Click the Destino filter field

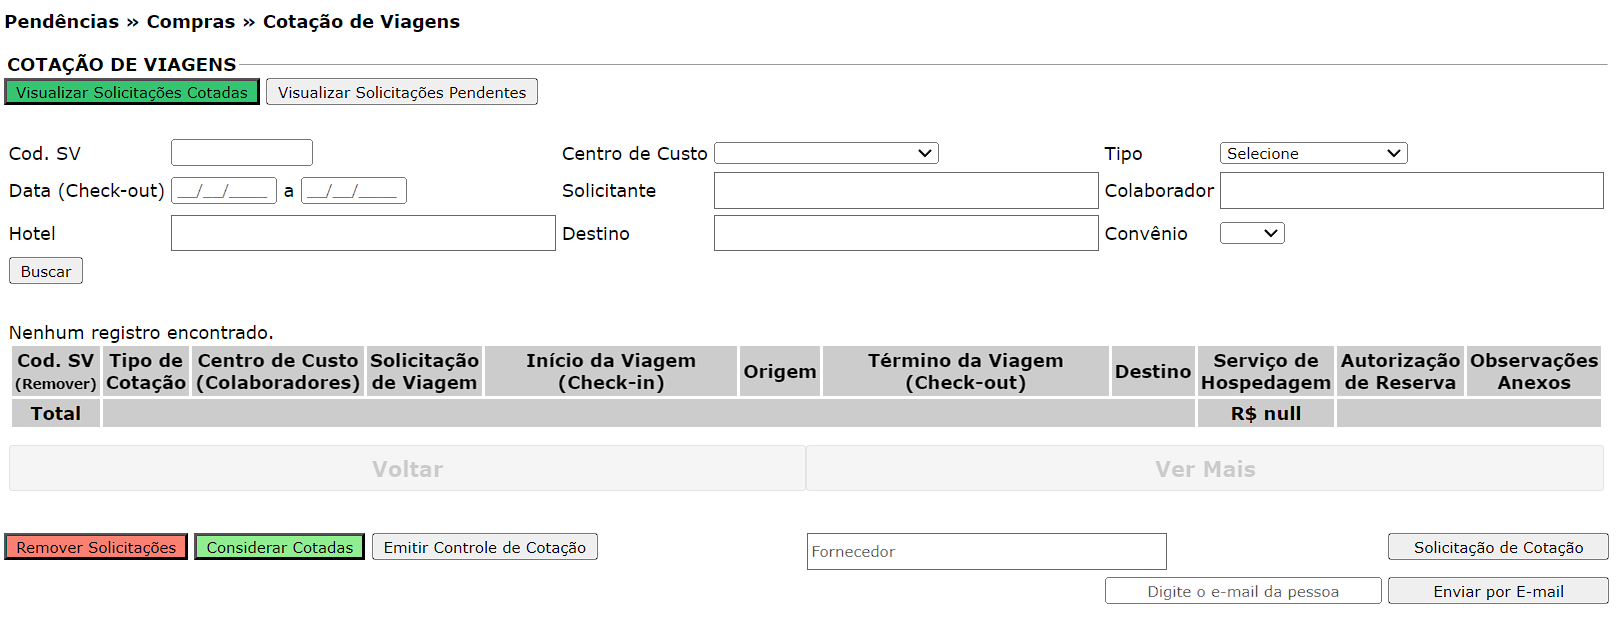click(905, 233)
